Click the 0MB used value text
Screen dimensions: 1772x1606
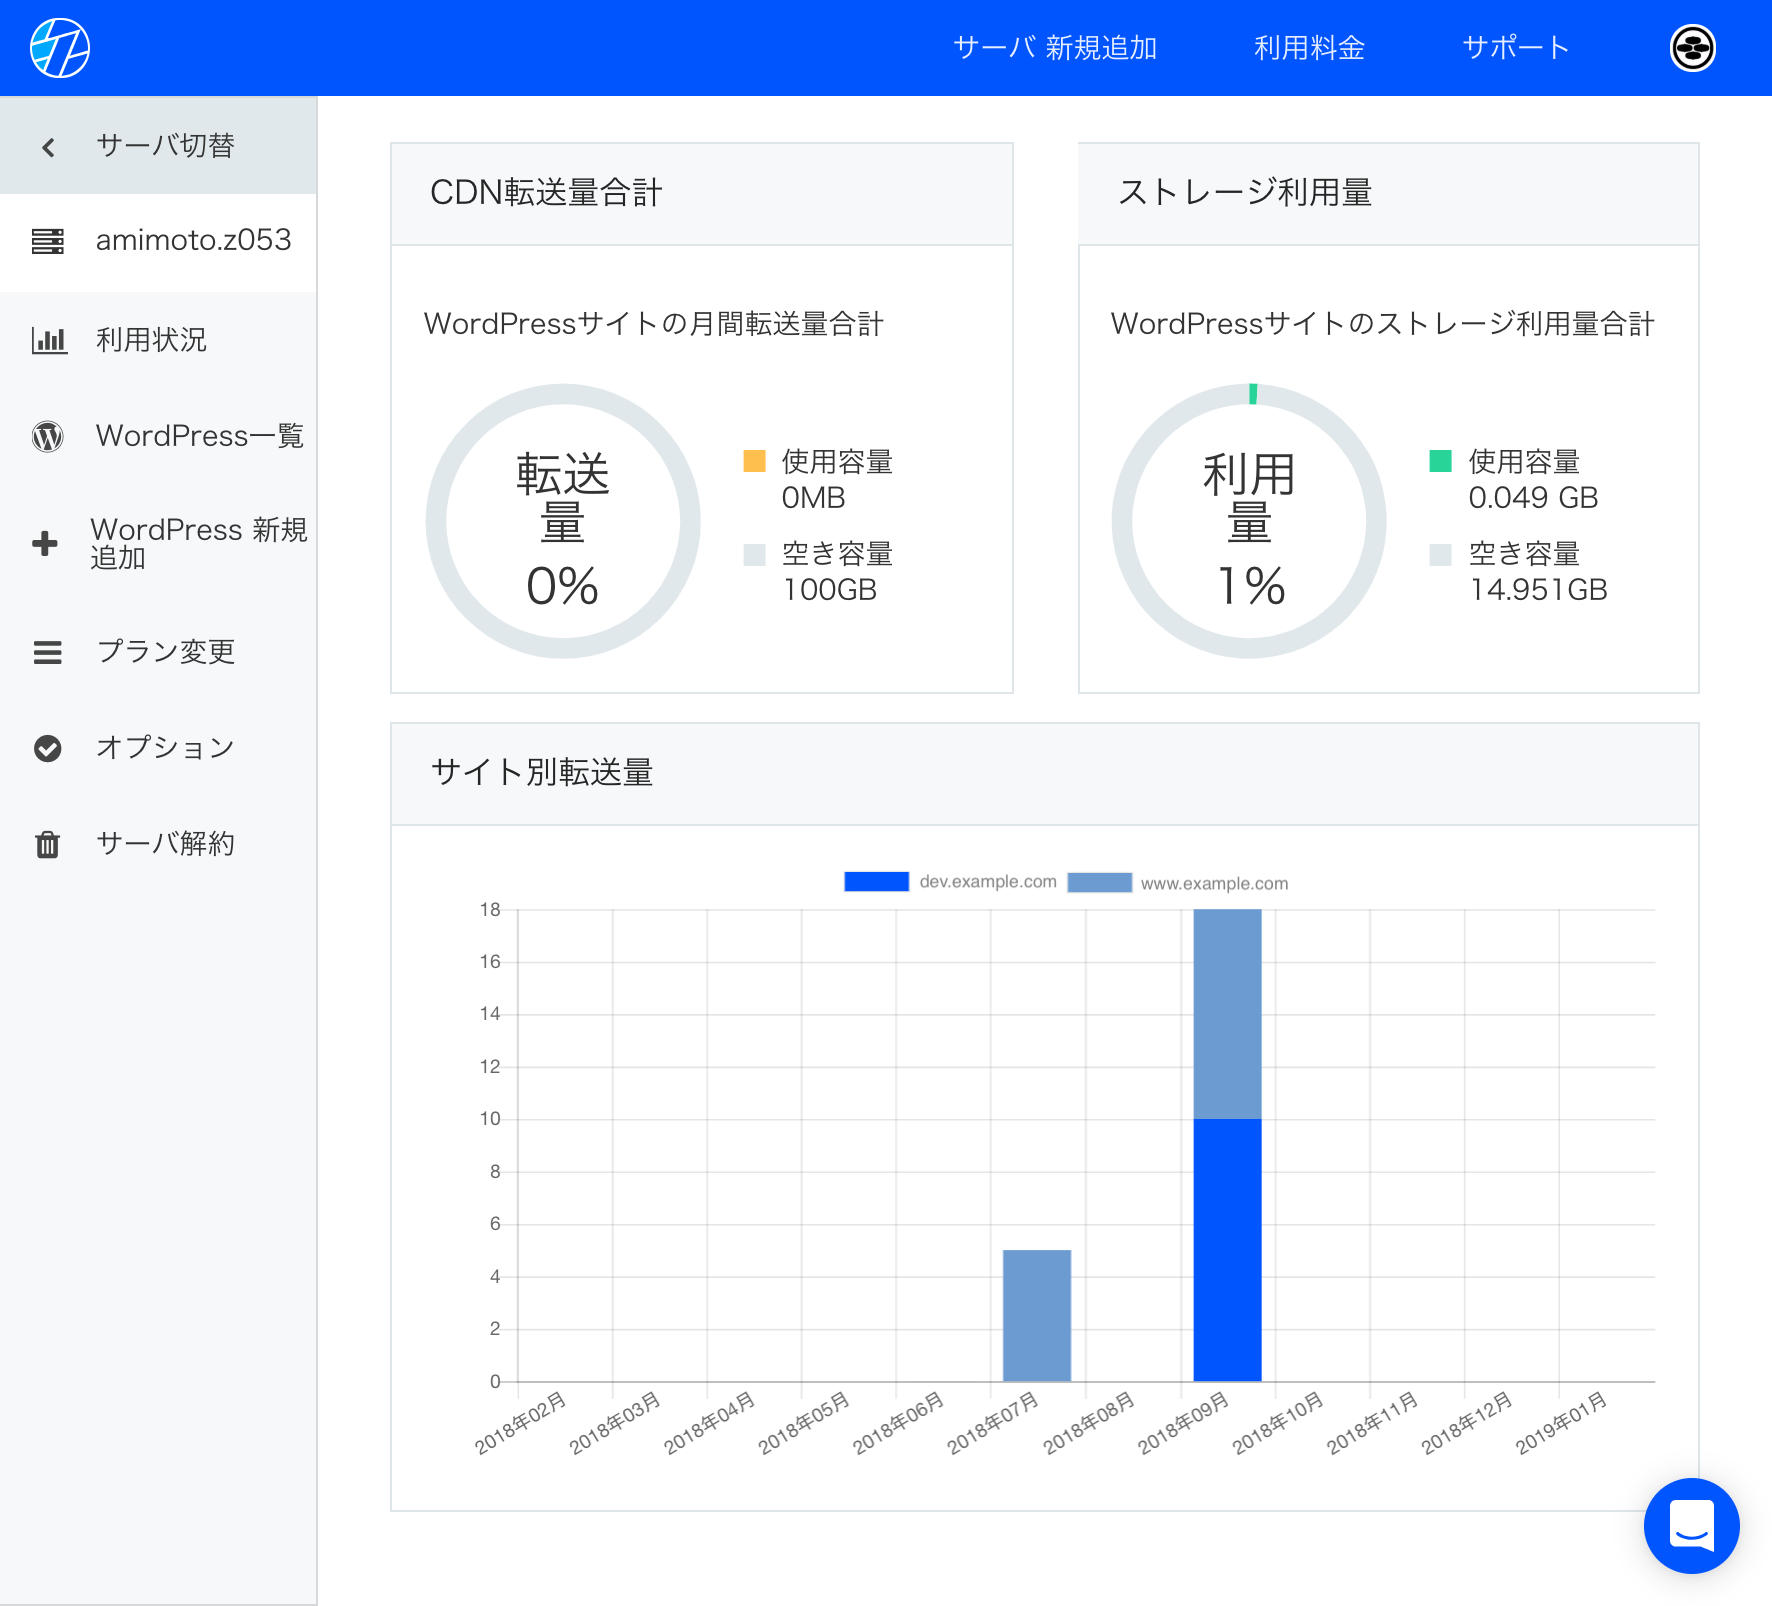coord(814,498)
